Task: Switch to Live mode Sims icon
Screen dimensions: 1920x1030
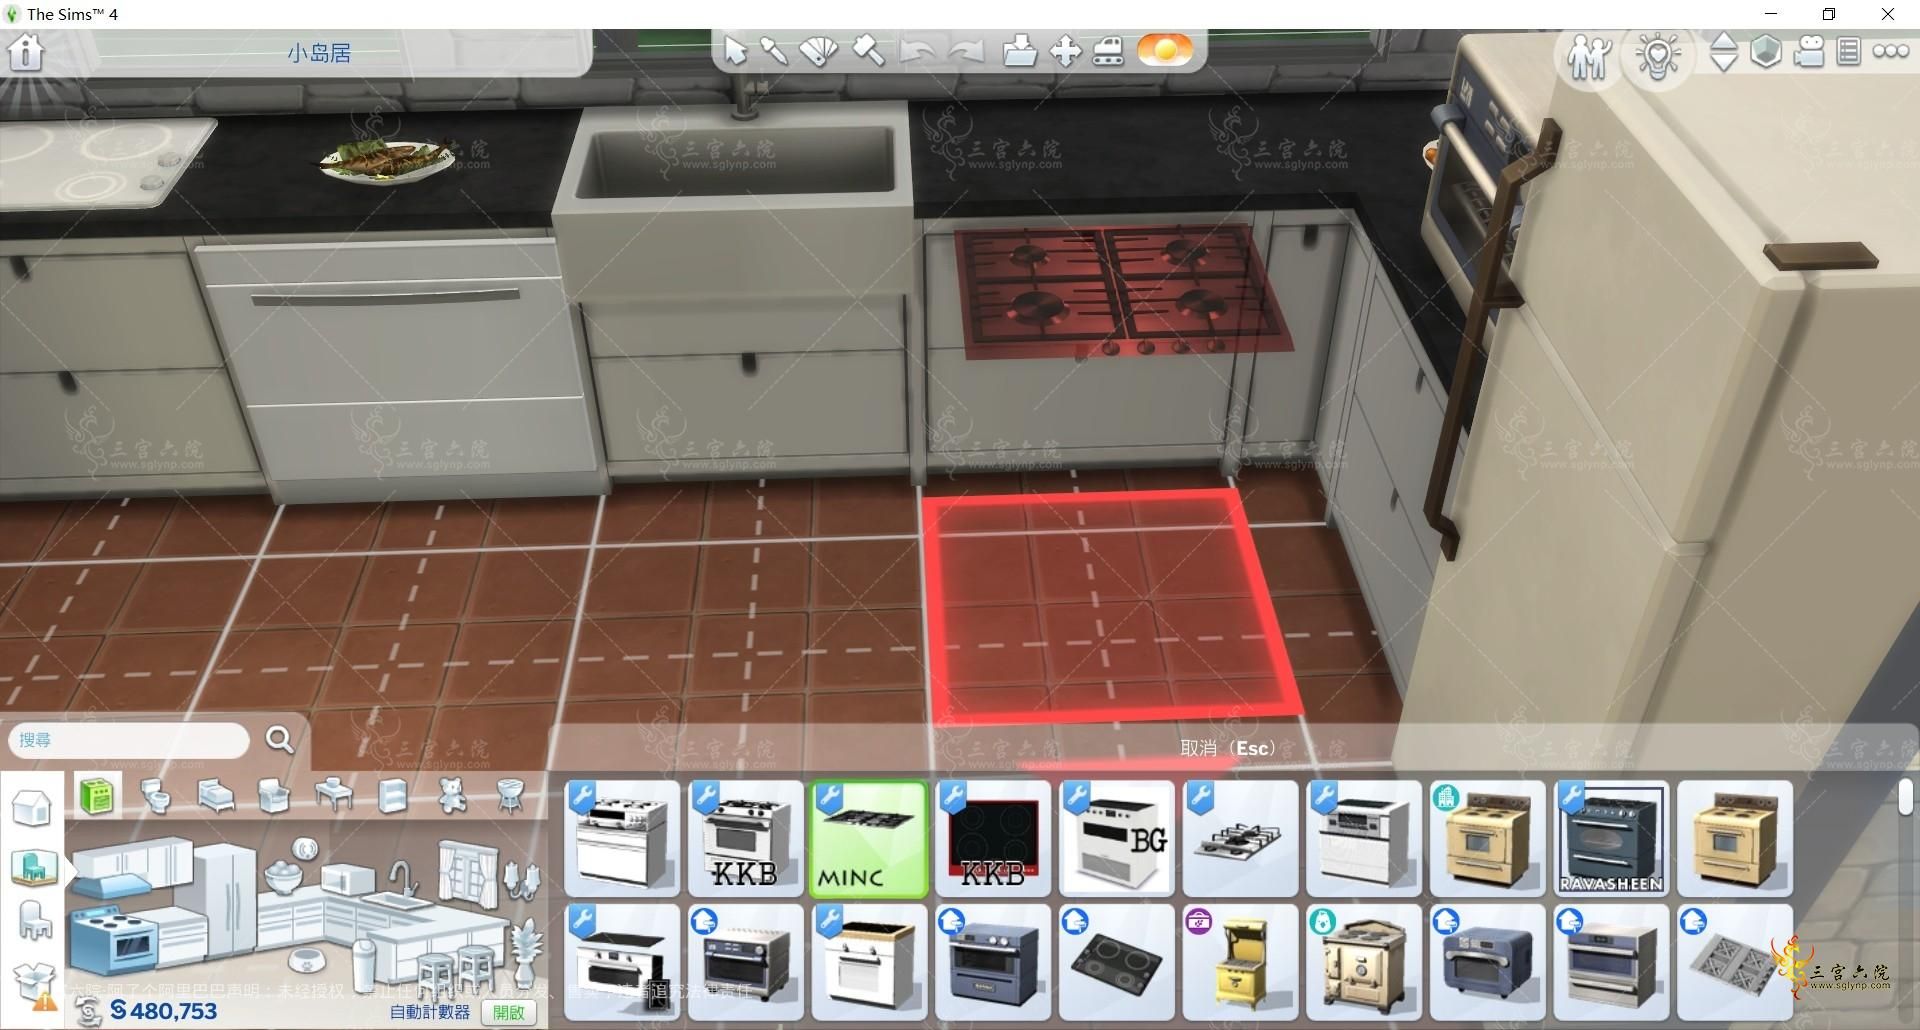Action: click(1589, 56)
